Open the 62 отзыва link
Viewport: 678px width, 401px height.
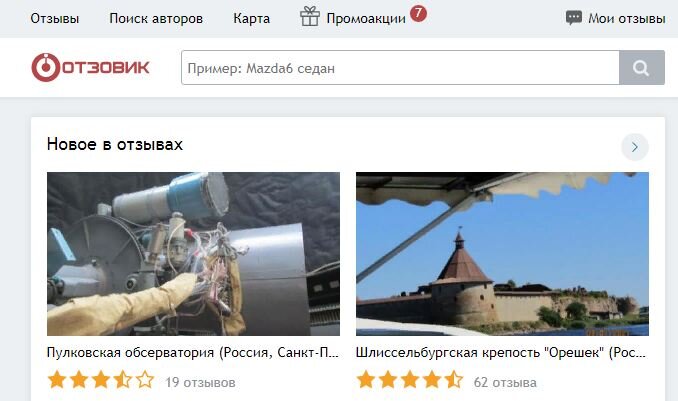click(505, 382)
